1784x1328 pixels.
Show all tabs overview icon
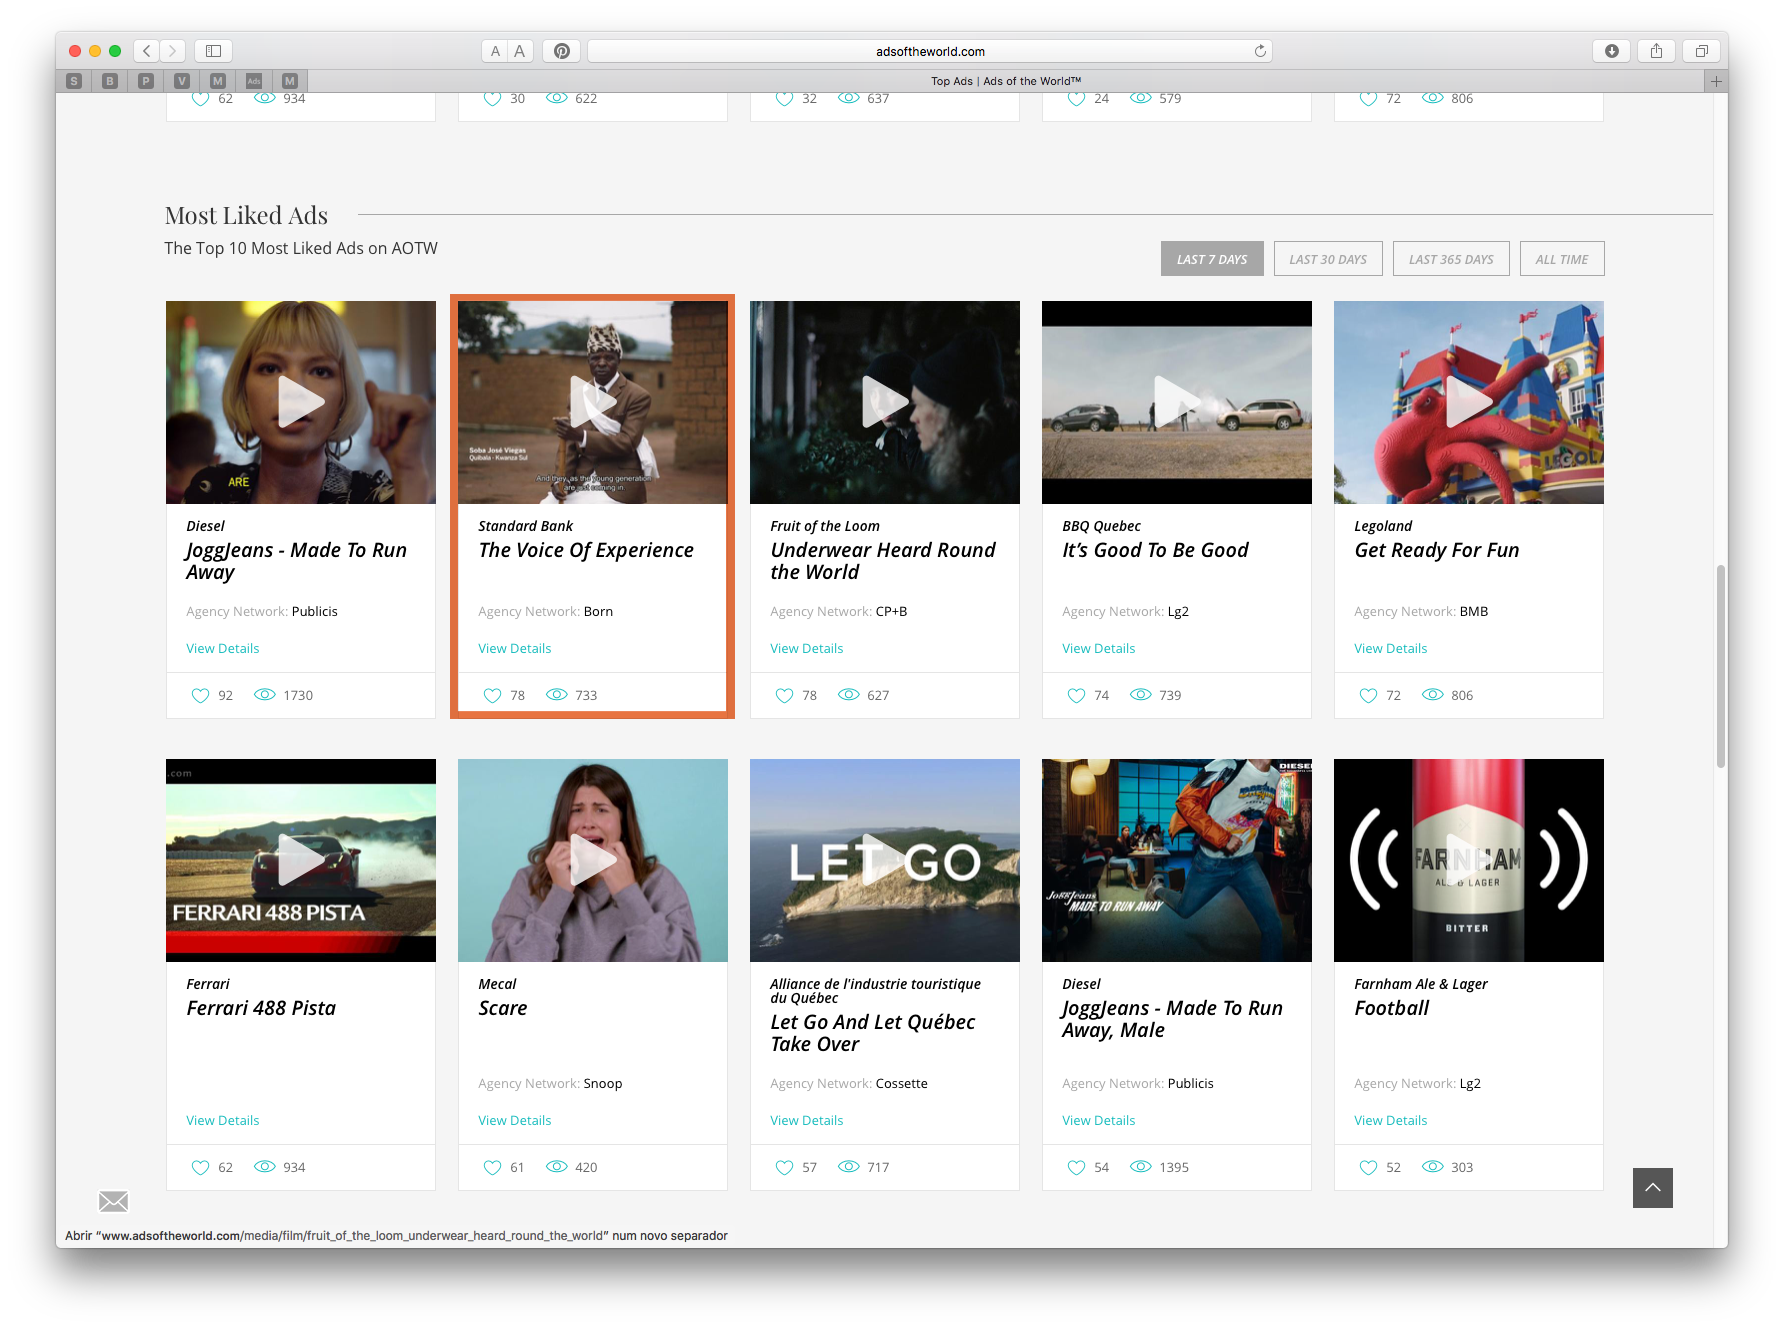(x=1701, y=51)
